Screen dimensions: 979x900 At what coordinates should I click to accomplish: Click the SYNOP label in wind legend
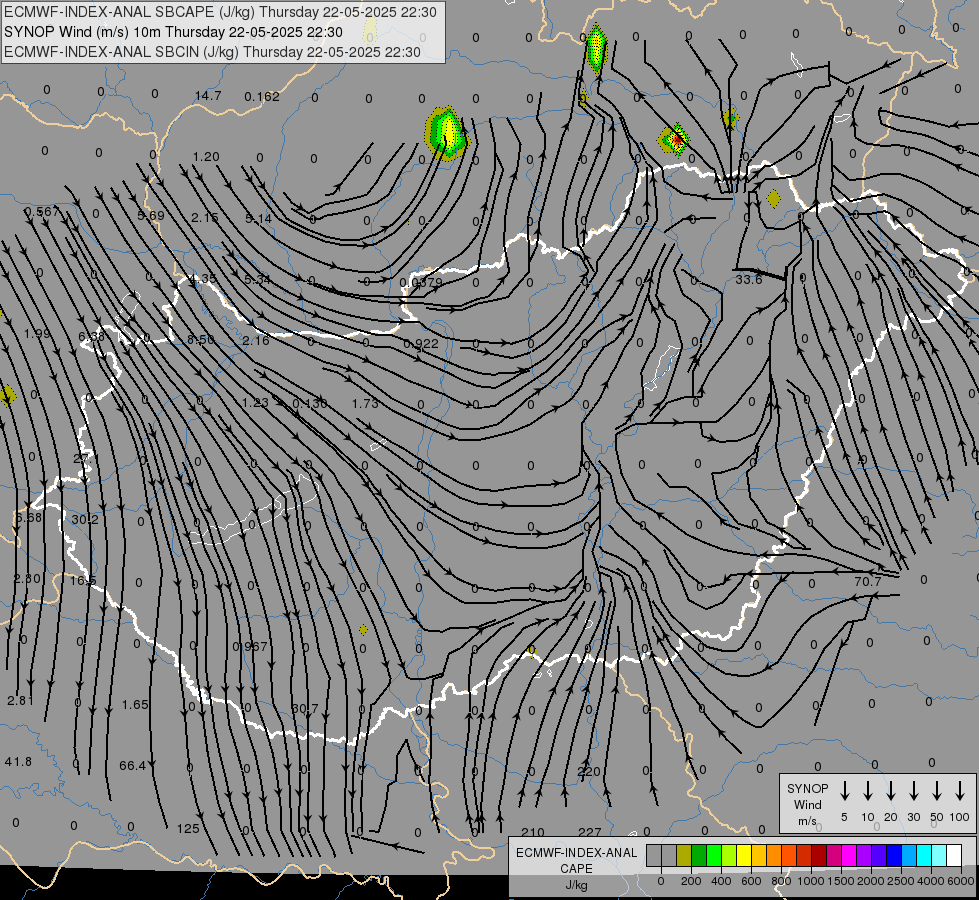[807, 788]
